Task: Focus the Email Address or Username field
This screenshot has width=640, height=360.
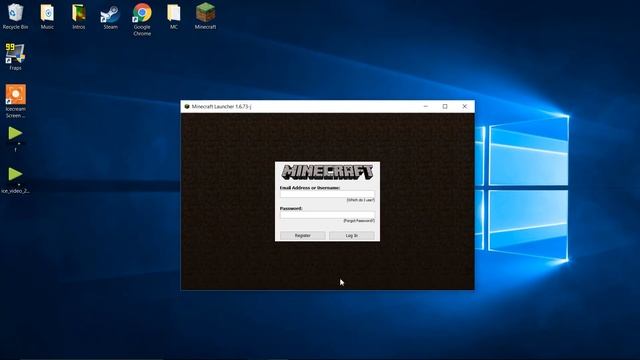Action: point(327,194)
